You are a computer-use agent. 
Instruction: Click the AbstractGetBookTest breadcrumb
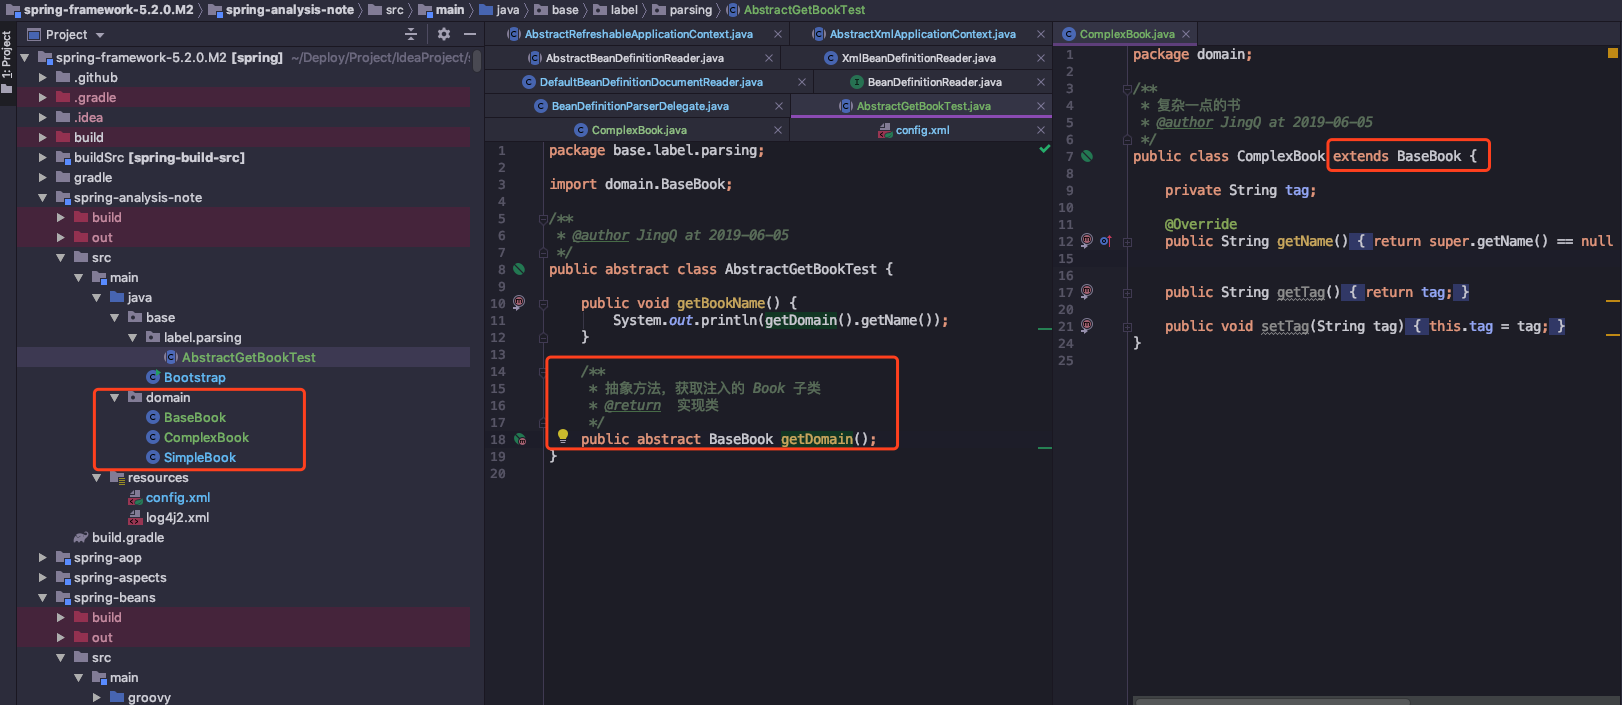click(x=796, y=10)
